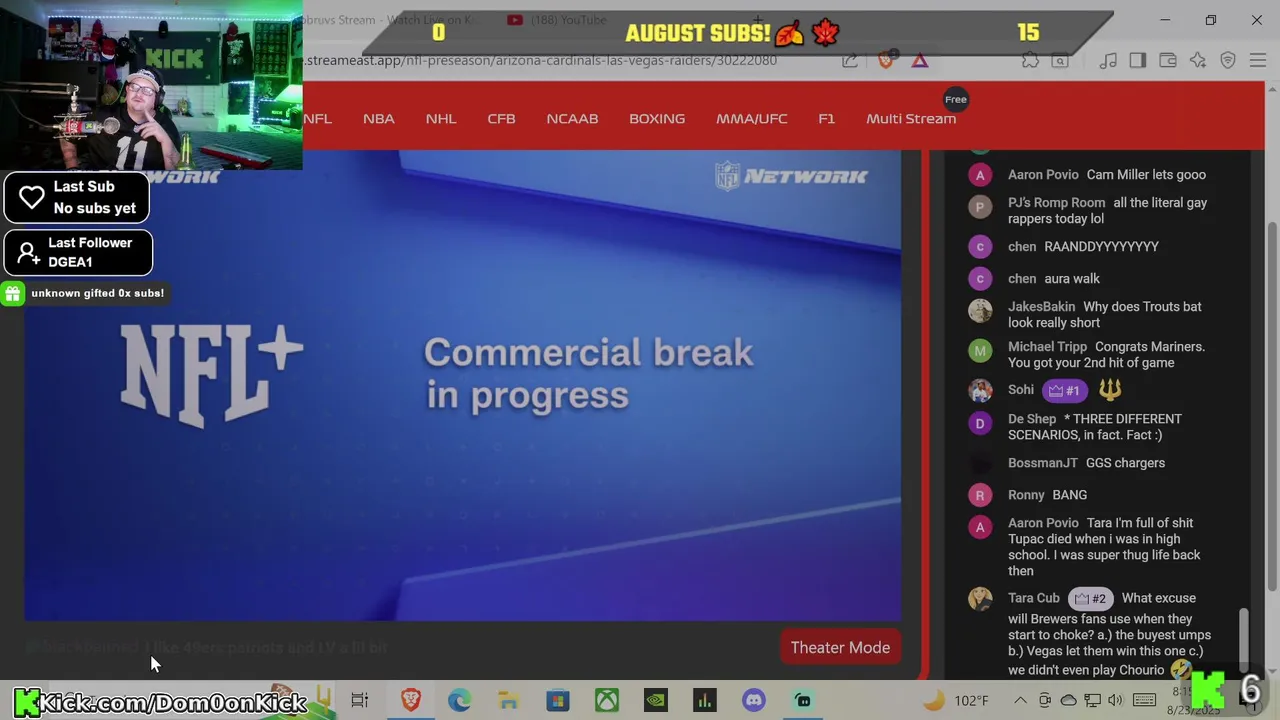Launch Microsoft Edge from the taskbar
1280x720 pixels.
tap(459, 700)
